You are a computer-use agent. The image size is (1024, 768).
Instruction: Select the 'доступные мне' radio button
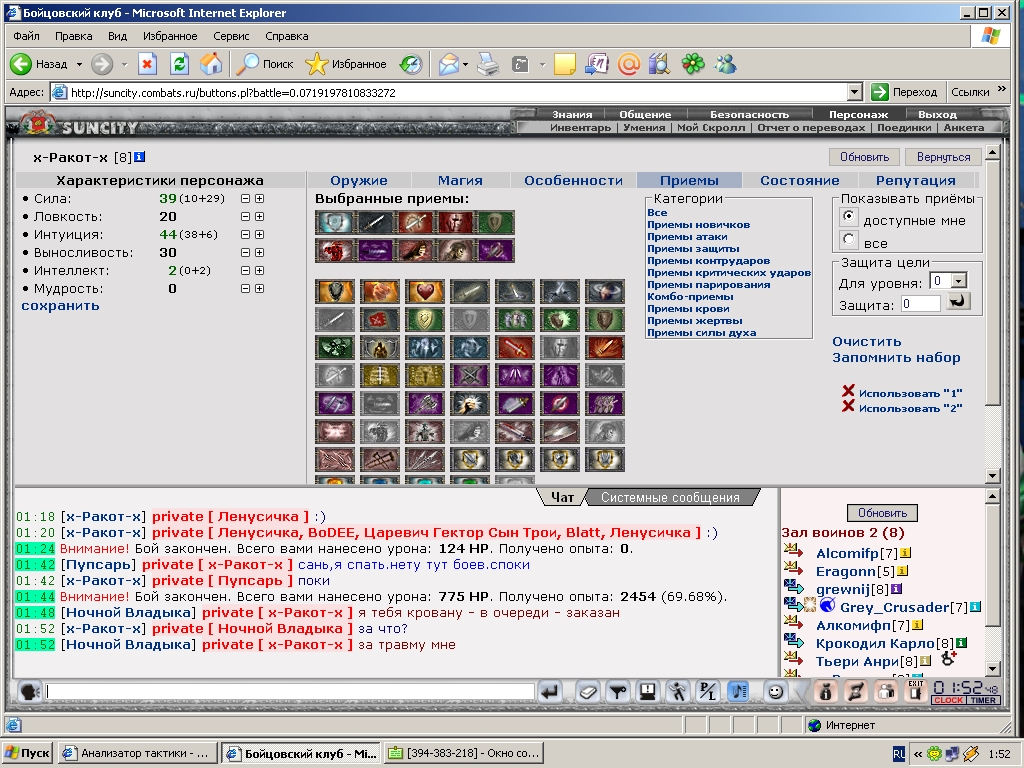coord(848,217)
